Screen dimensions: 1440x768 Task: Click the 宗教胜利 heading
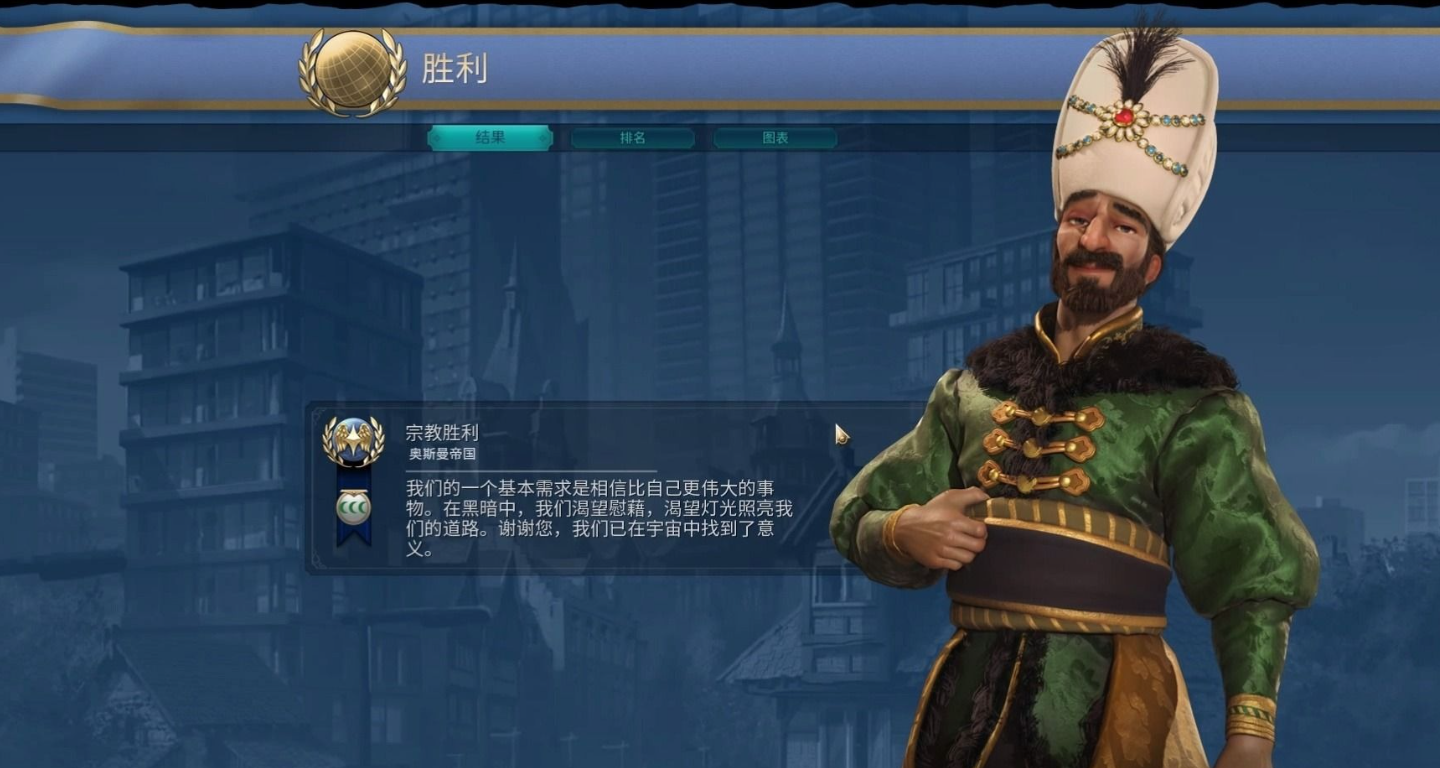click(442, 433)
